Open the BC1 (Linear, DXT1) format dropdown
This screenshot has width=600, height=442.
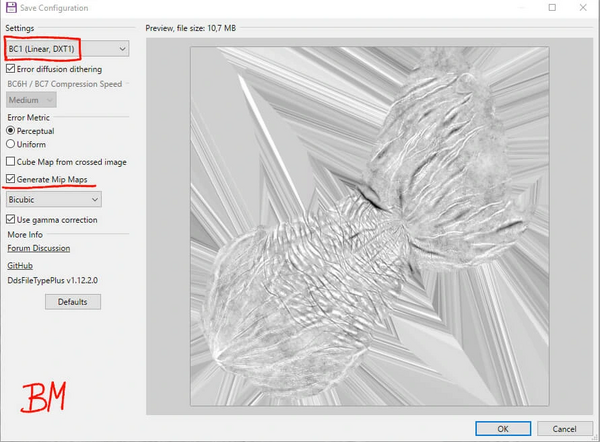[67, 48]
